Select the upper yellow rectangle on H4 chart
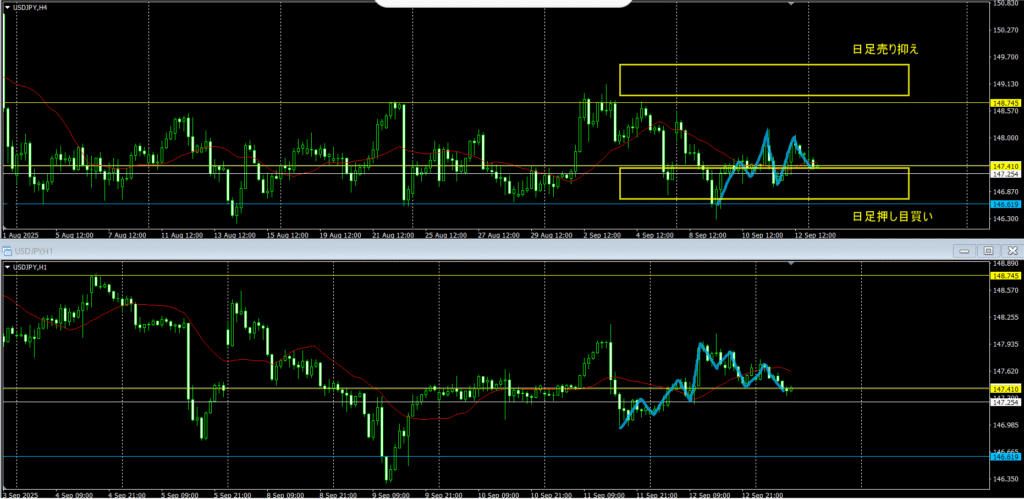 pos(763,65)
